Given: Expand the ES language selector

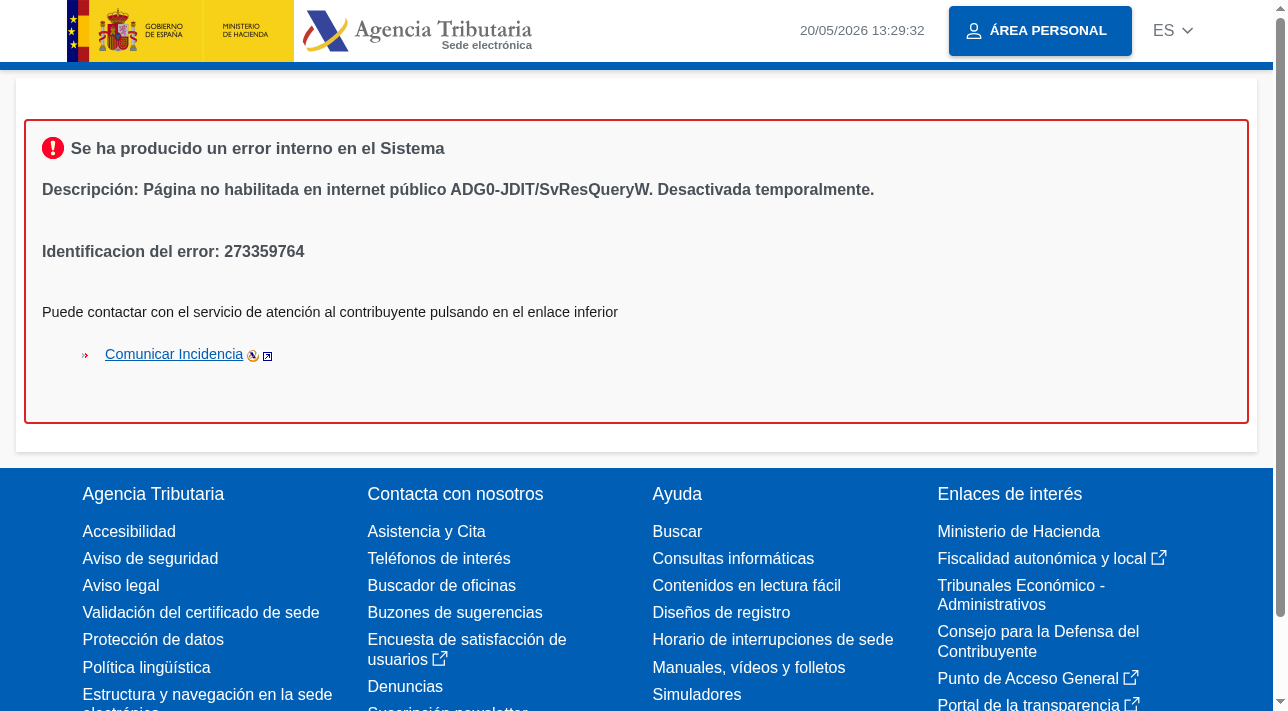Looking at the screenshot, I should coord(1173,31).
